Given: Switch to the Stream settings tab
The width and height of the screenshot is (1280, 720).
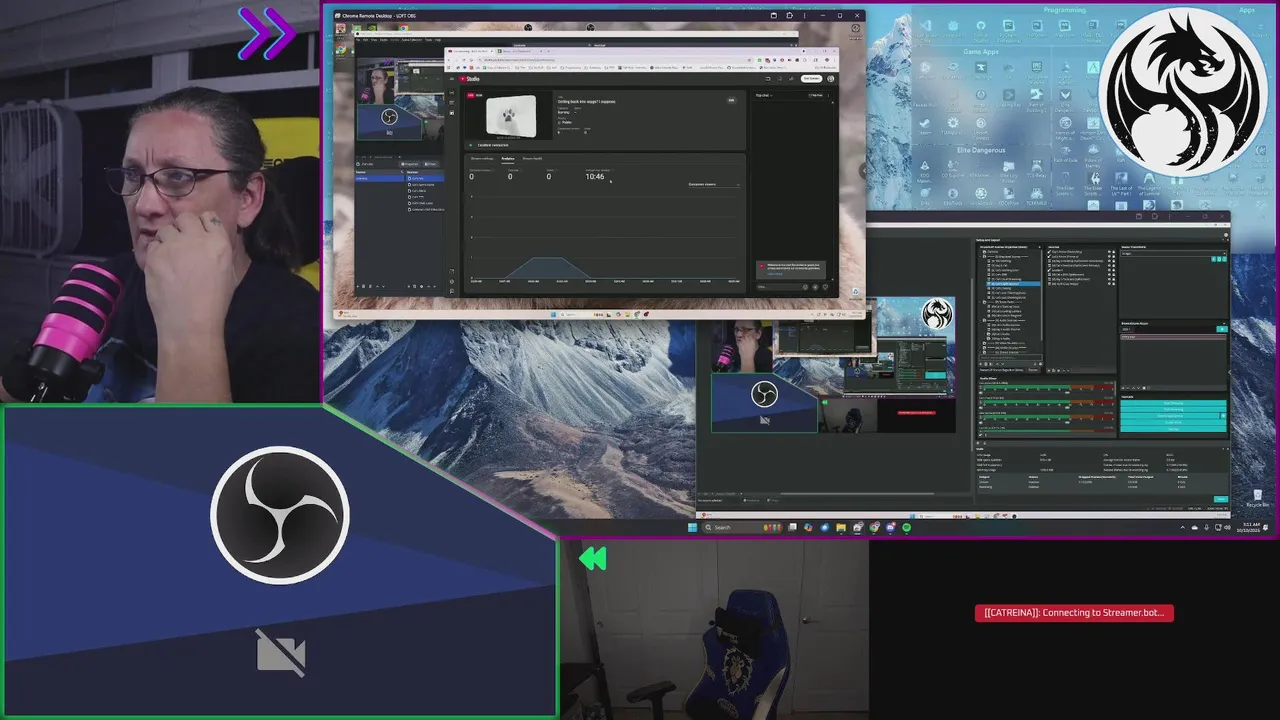Looking at the screenshot, I should click(x=482, y=158).
